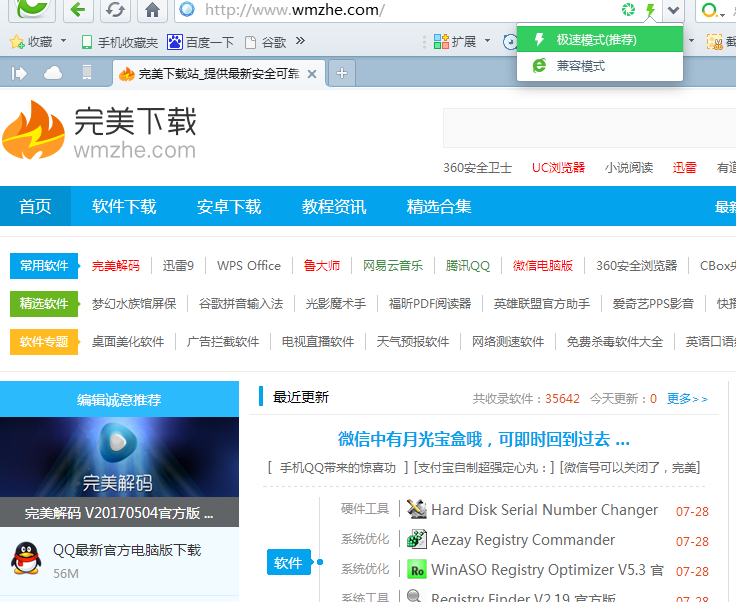Open a new tab with plus button
Screen dimensions: 736x602
(342, 73)
